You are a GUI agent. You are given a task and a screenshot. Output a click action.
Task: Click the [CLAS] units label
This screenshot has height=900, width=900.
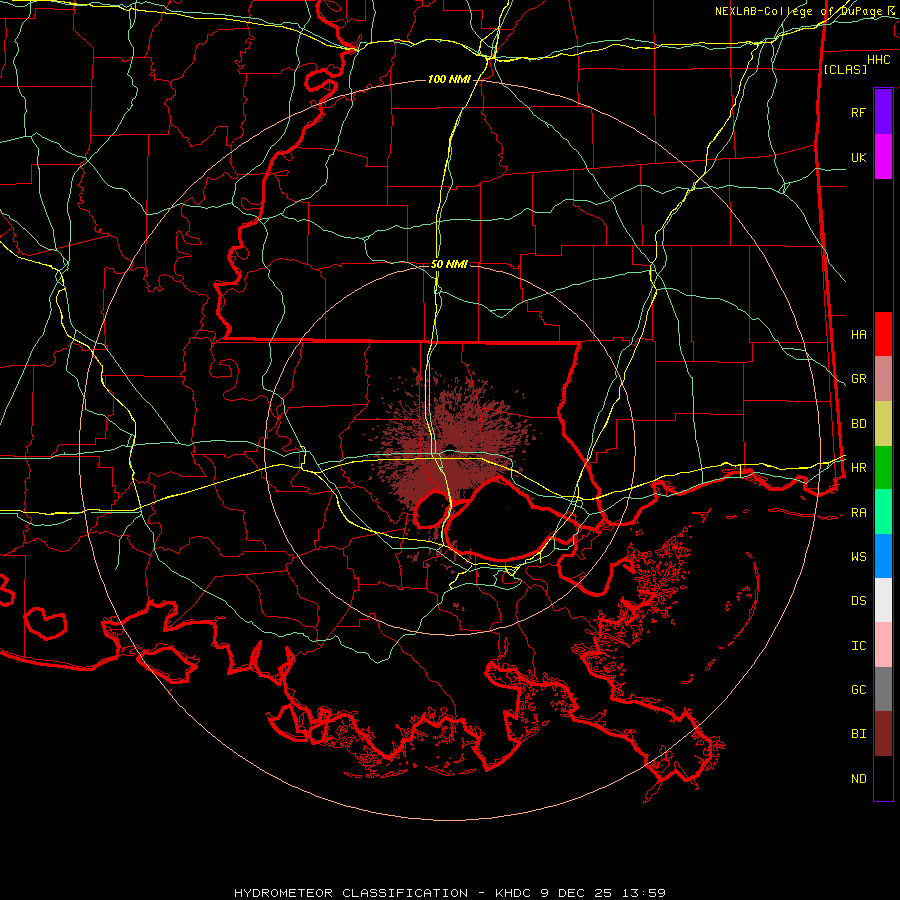click(845, 69)
